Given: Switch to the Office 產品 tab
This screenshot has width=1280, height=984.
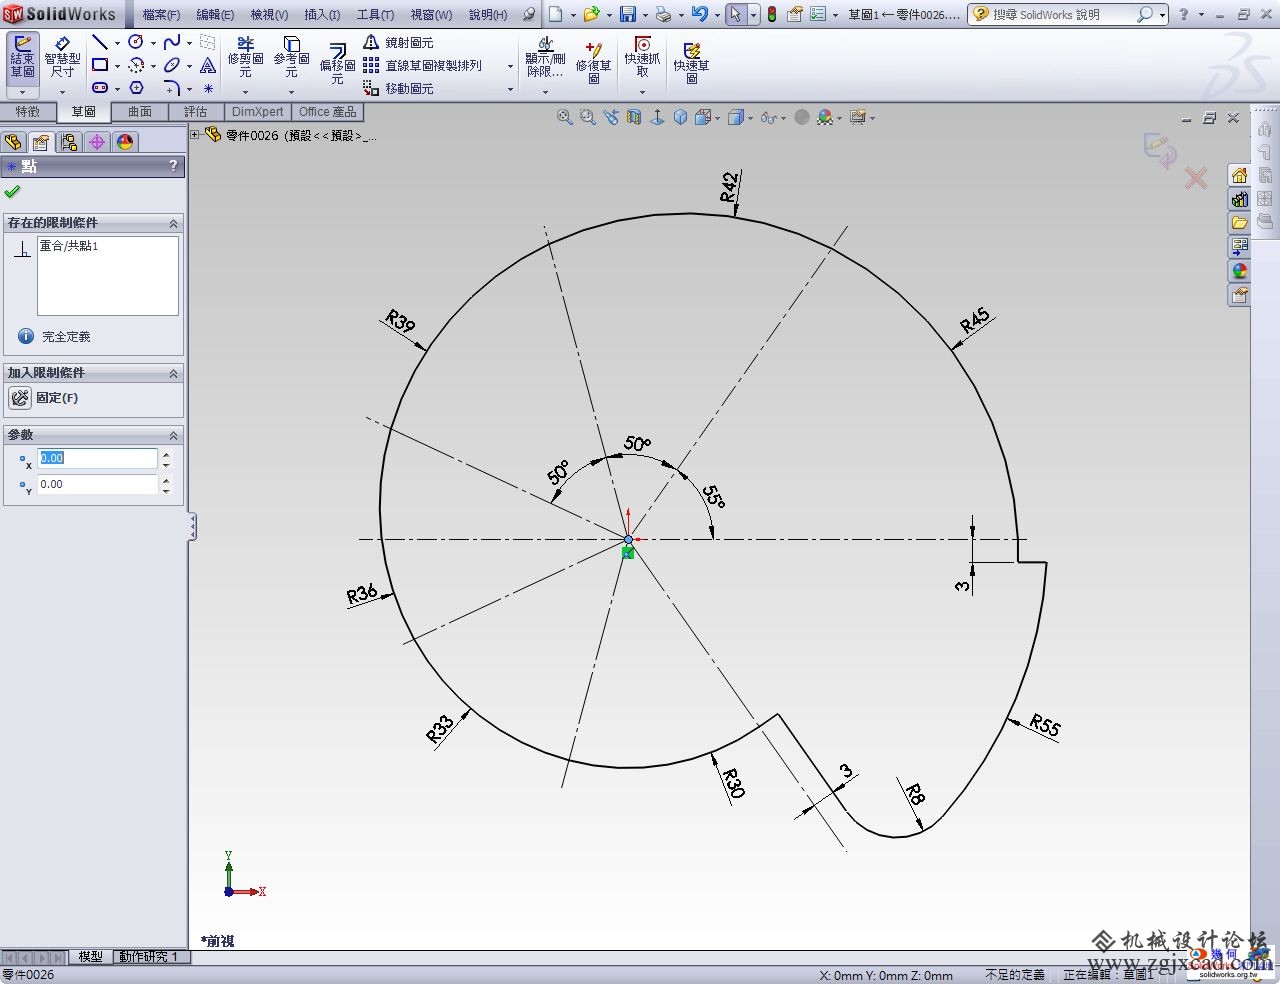Looking at the screenshot, I should [328, 112].
